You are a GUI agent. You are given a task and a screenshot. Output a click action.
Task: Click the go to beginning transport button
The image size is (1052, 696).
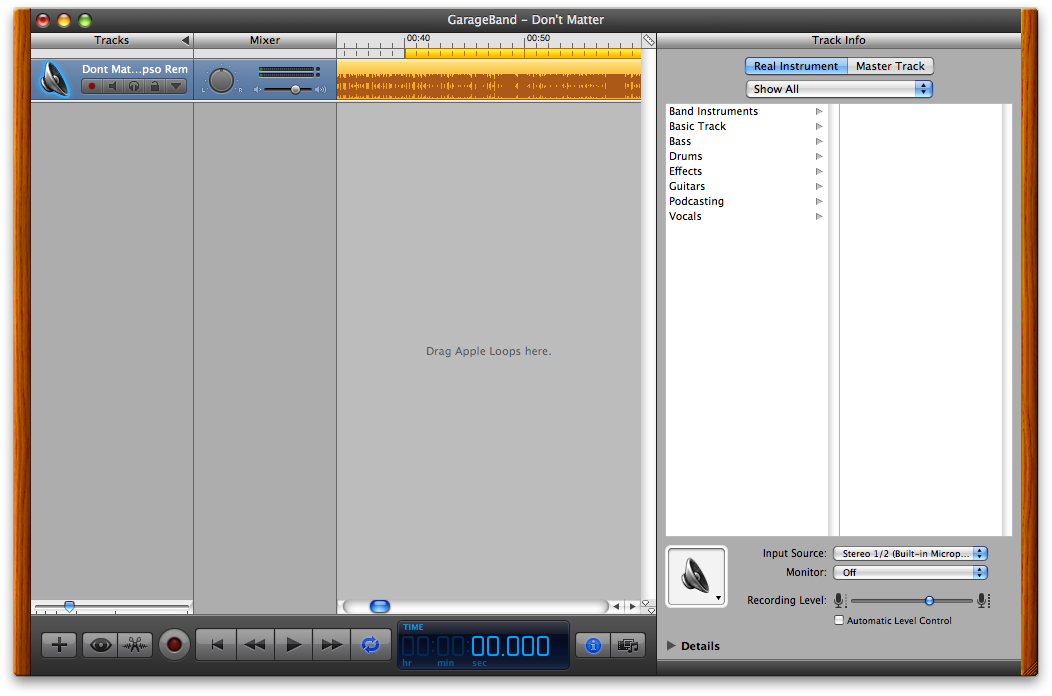(x=216, y=645)
